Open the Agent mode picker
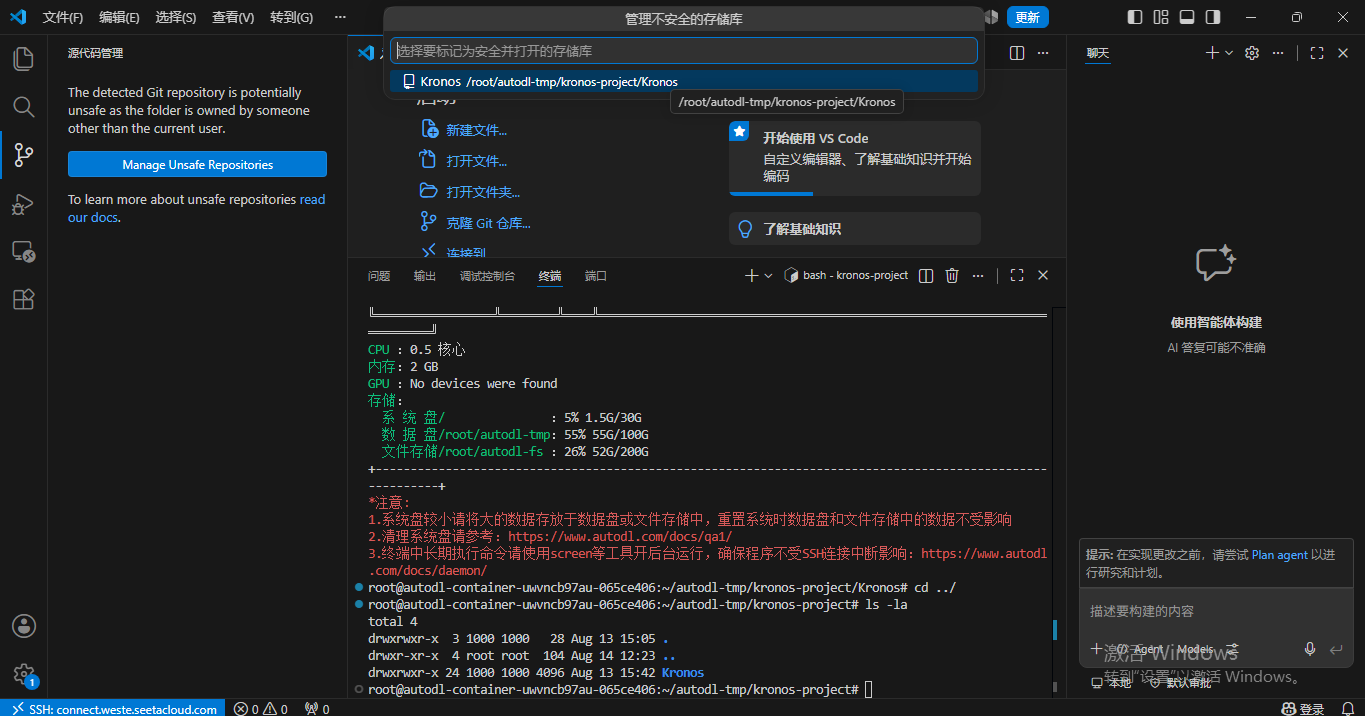 1140,649
